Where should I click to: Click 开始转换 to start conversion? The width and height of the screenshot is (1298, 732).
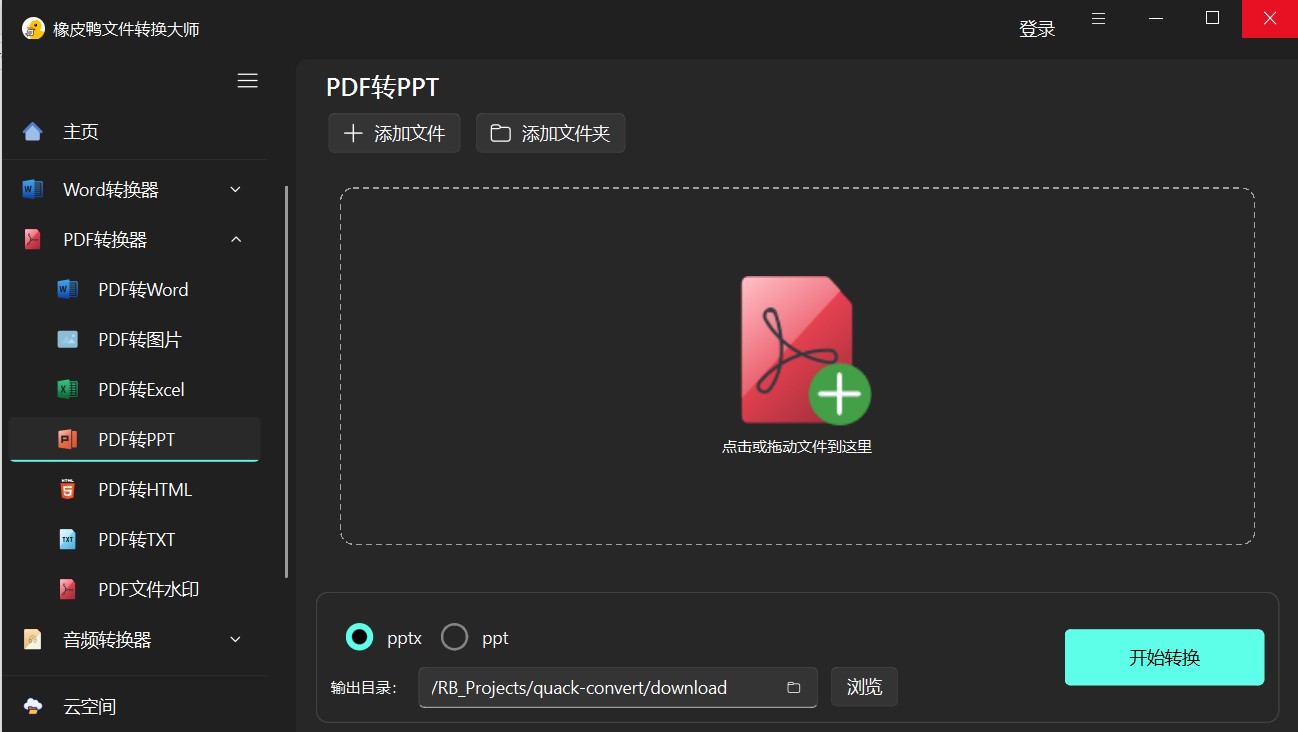[1164, 657]
